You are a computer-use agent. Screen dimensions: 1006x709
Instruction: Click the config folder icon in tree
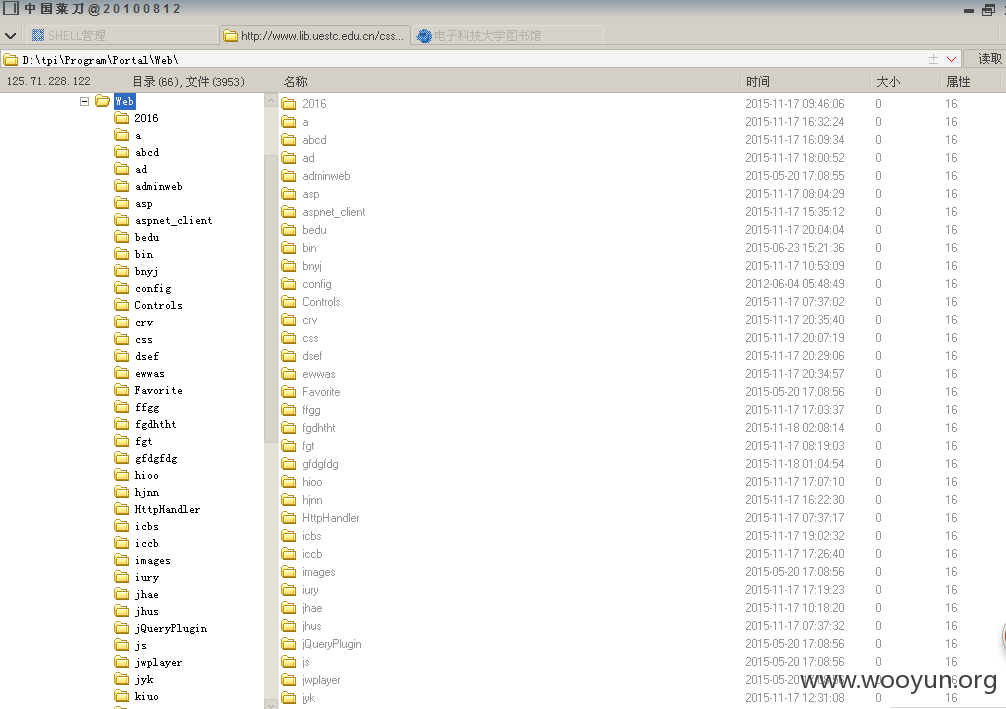point(122,288)
